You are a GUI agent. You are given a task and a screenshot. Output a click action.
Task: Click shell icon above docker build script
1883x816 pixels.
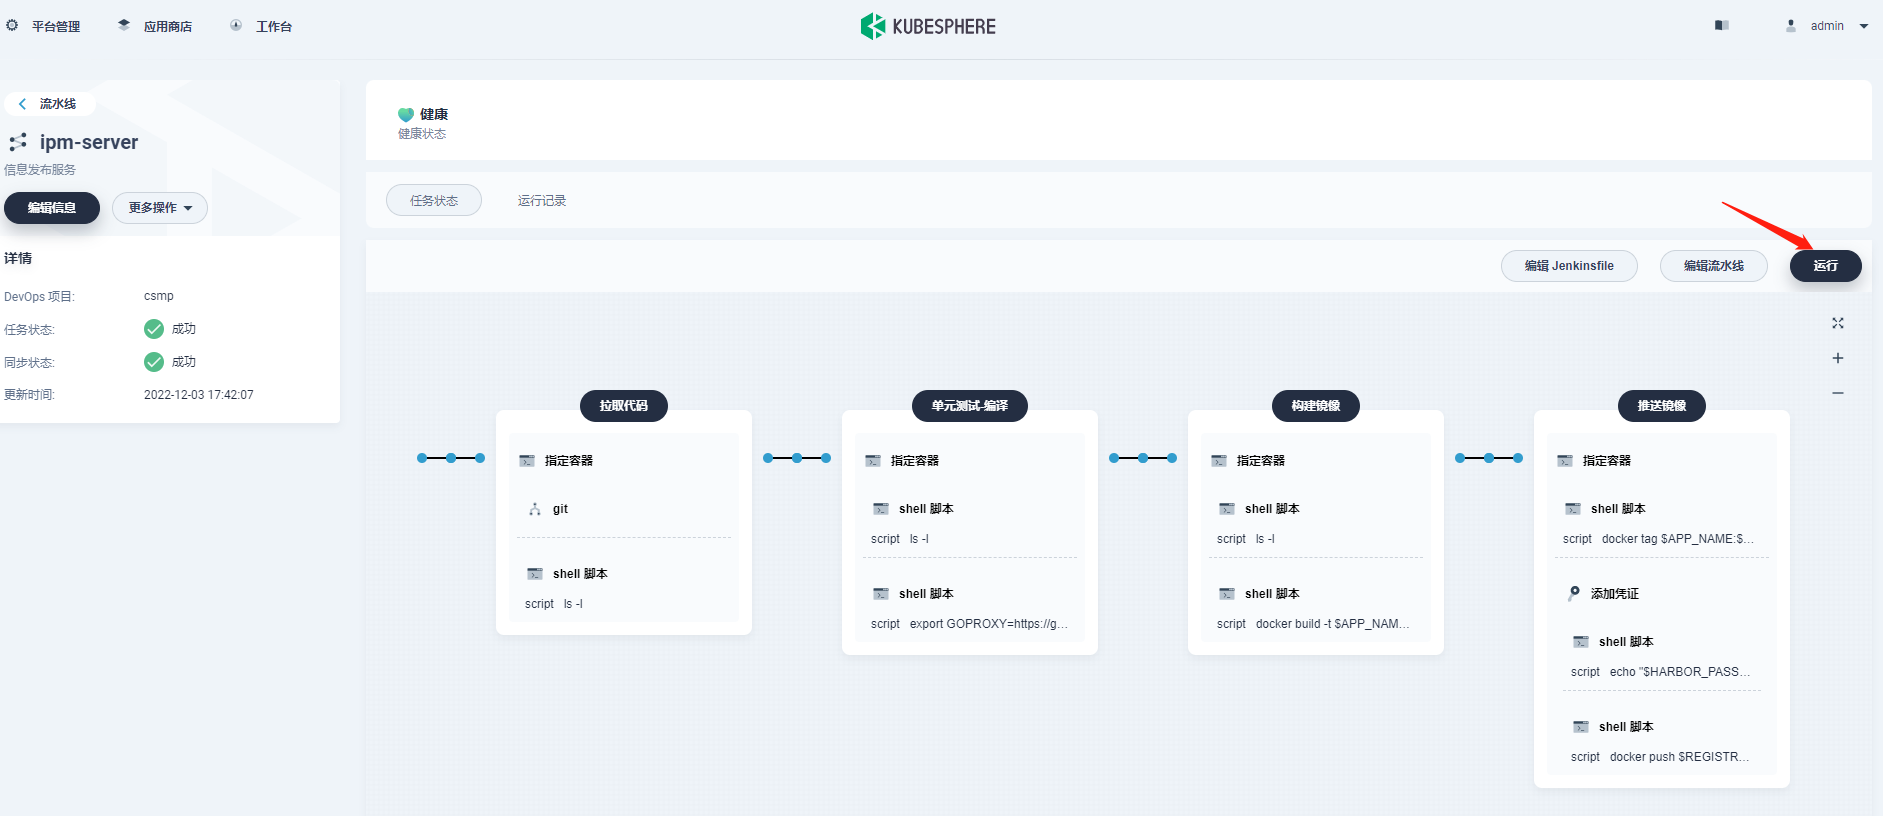[1227, 594]
